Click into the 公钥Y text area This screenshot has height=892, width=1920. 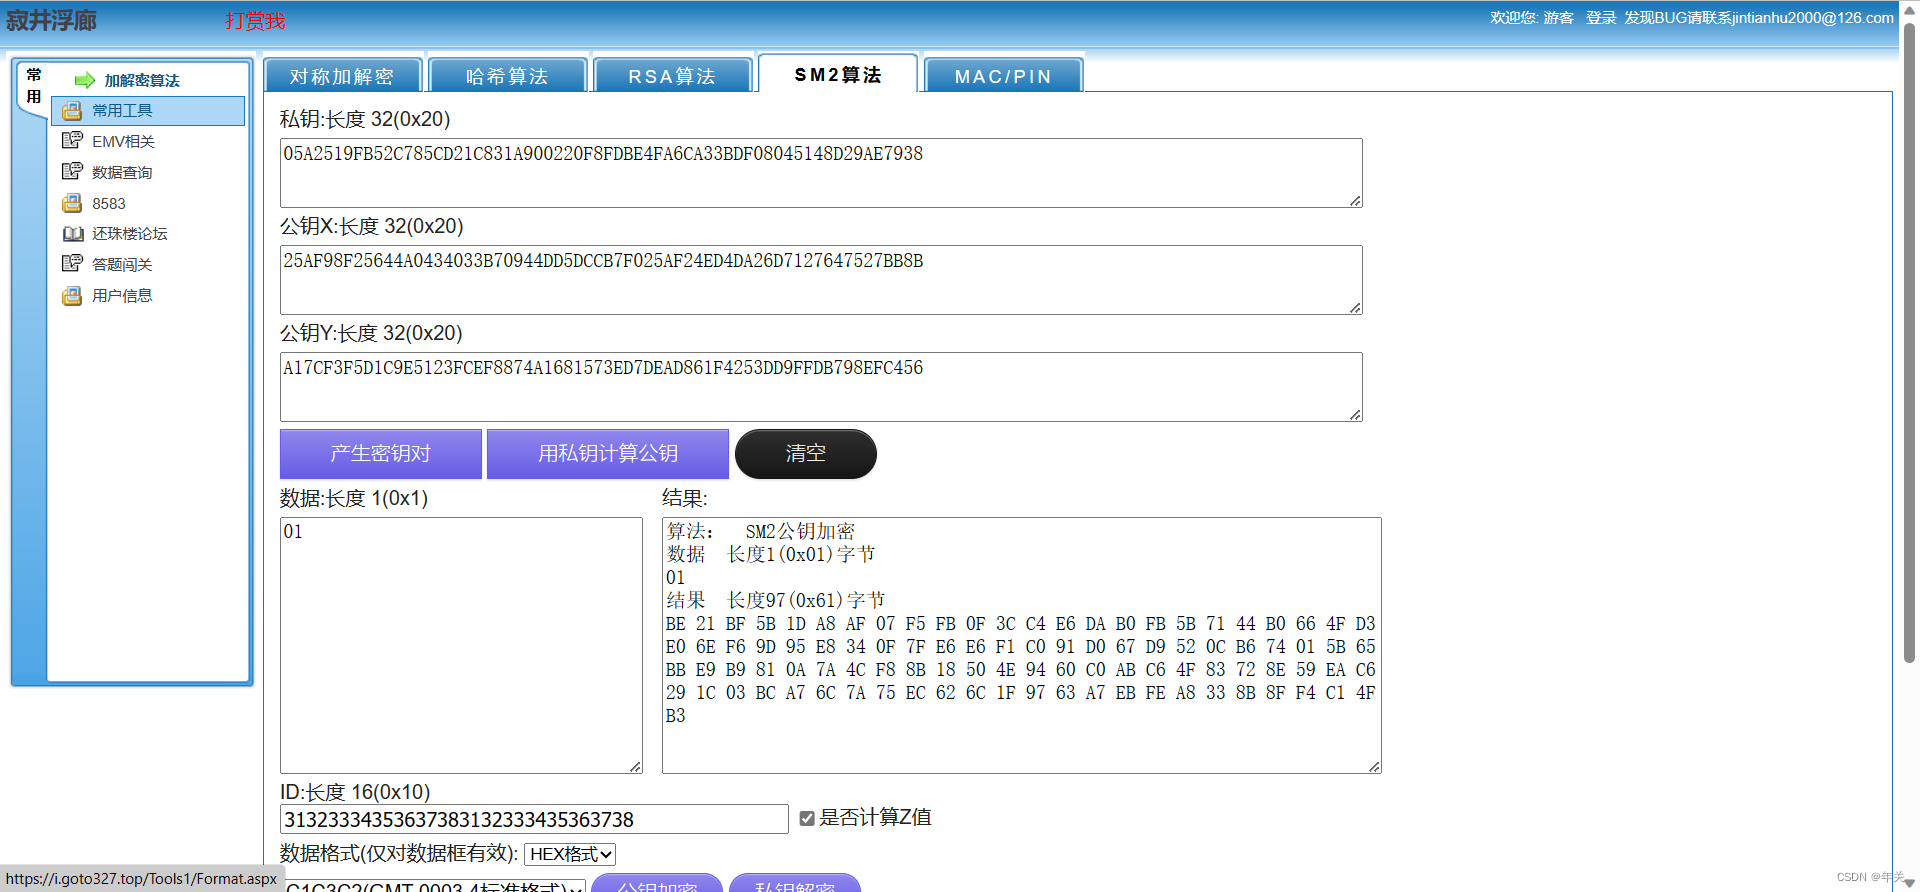click(821, 387)
